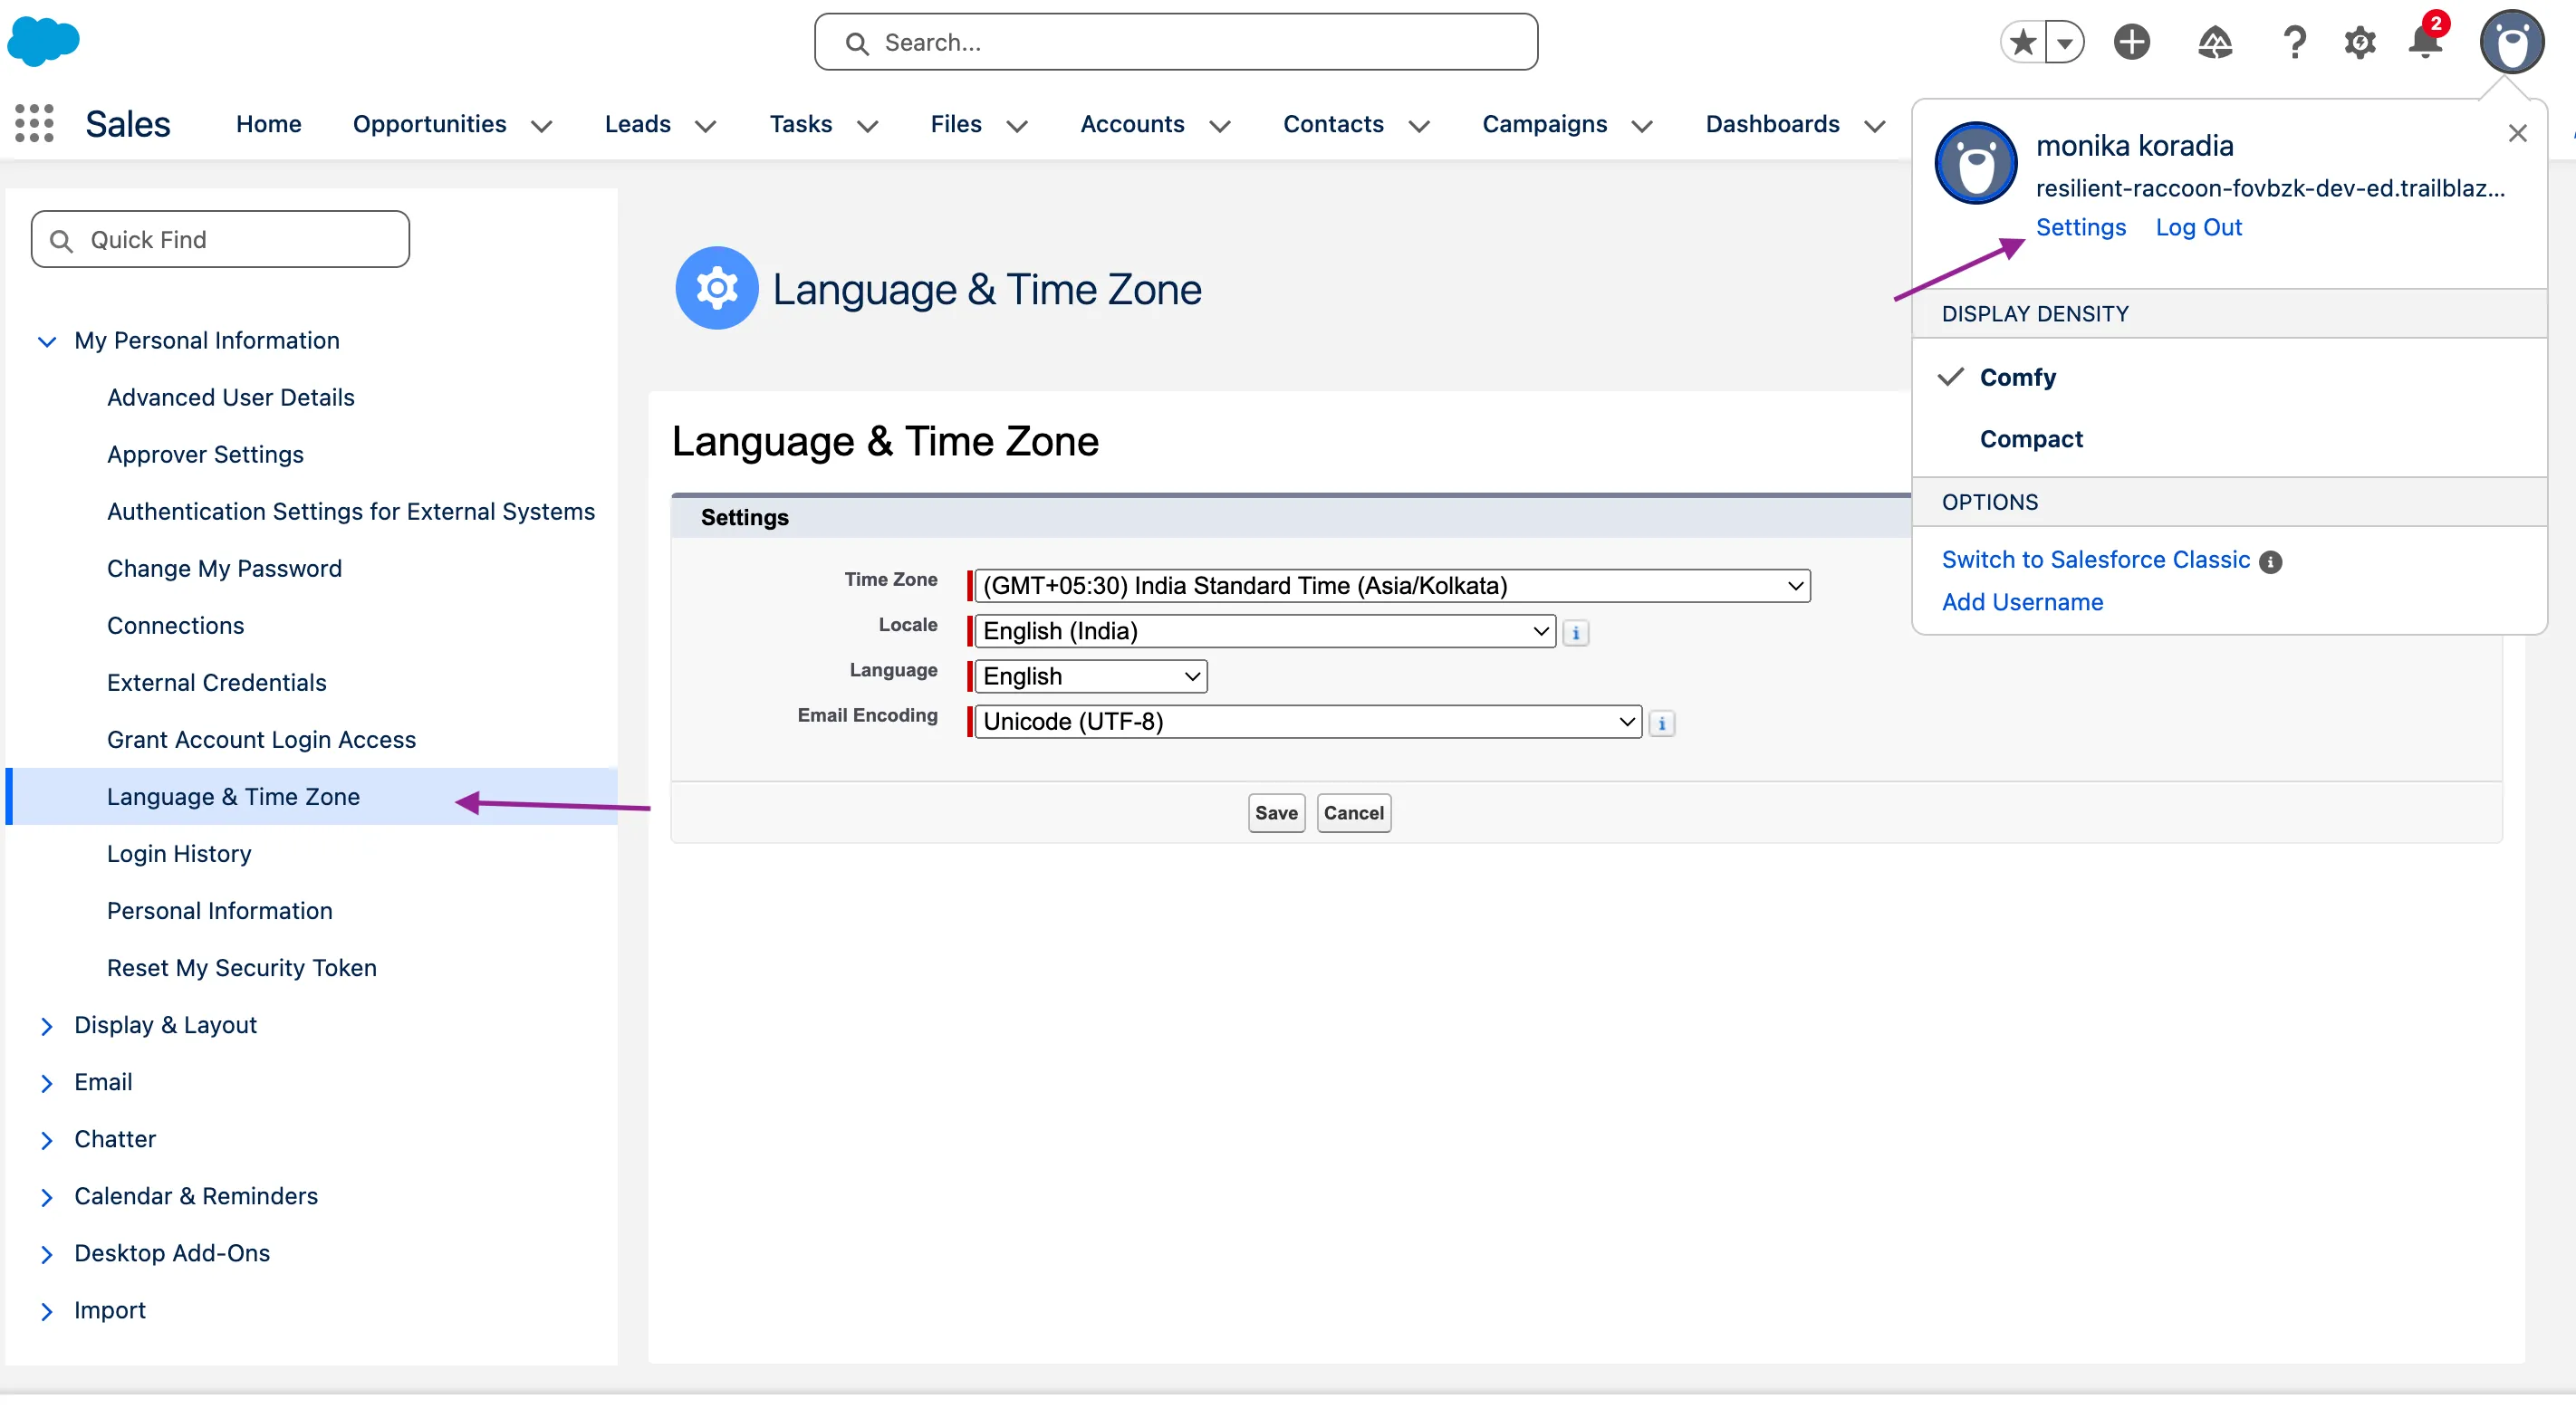The width and height of the screenshot is (2576, 1418).
Task: Click info icon beside Switch to Salesforce Classic
Action: tap(2270, 561)
